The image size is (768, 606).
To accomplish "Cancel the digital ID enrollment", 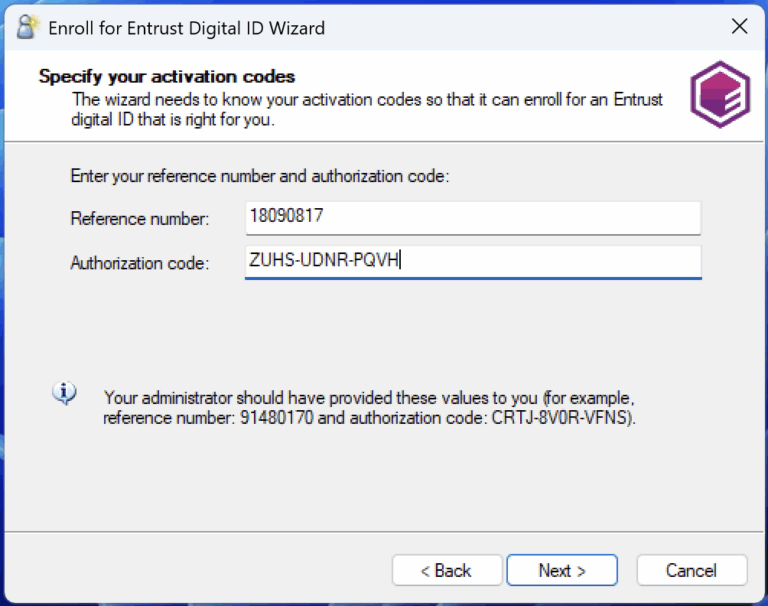I will tap(691, 570).
